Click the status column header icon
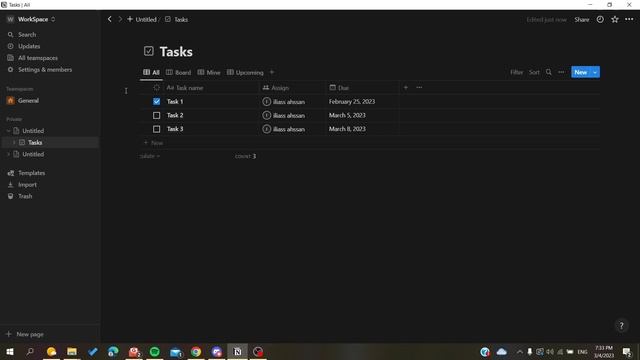The width and height of the screenshot is (640, 360). (156, 87)
